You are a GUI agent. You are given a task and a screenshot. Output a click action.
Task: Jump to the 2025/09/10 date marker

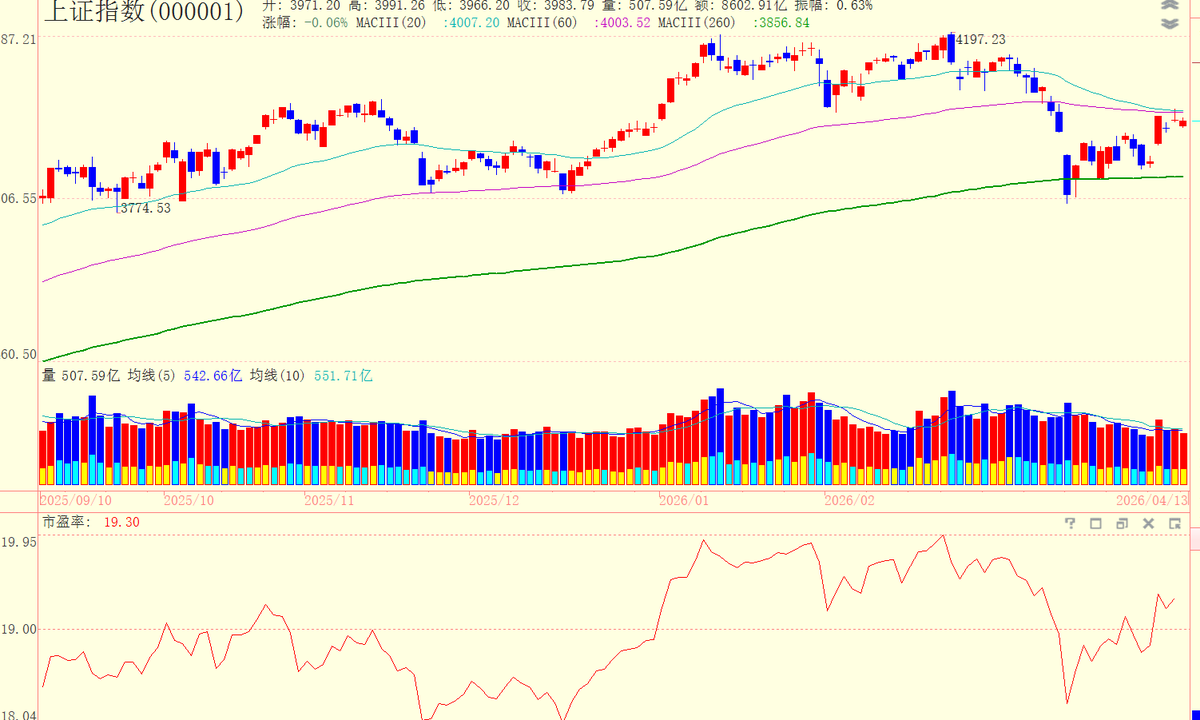pyautogui.click(x=76, y=500)
